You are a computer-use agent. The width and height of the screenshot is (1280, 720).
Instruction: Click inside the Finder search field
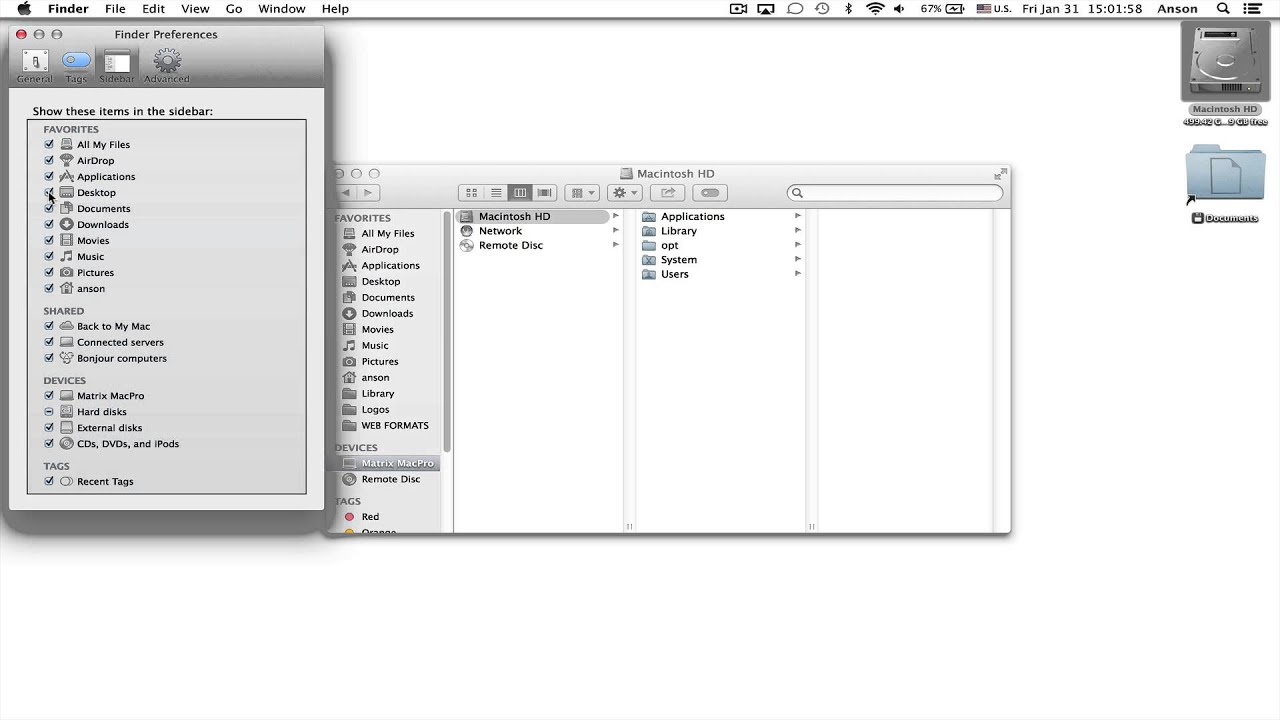893,192
